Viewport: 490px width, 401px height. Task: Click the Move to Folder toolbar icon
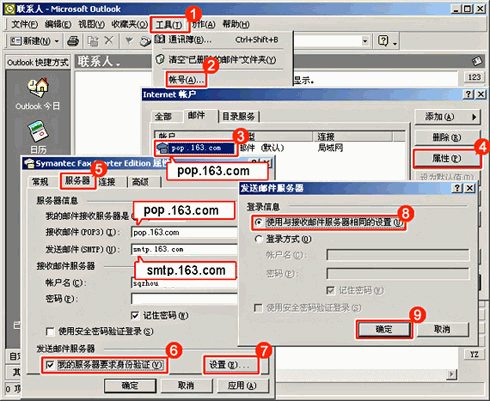[93, 41]
